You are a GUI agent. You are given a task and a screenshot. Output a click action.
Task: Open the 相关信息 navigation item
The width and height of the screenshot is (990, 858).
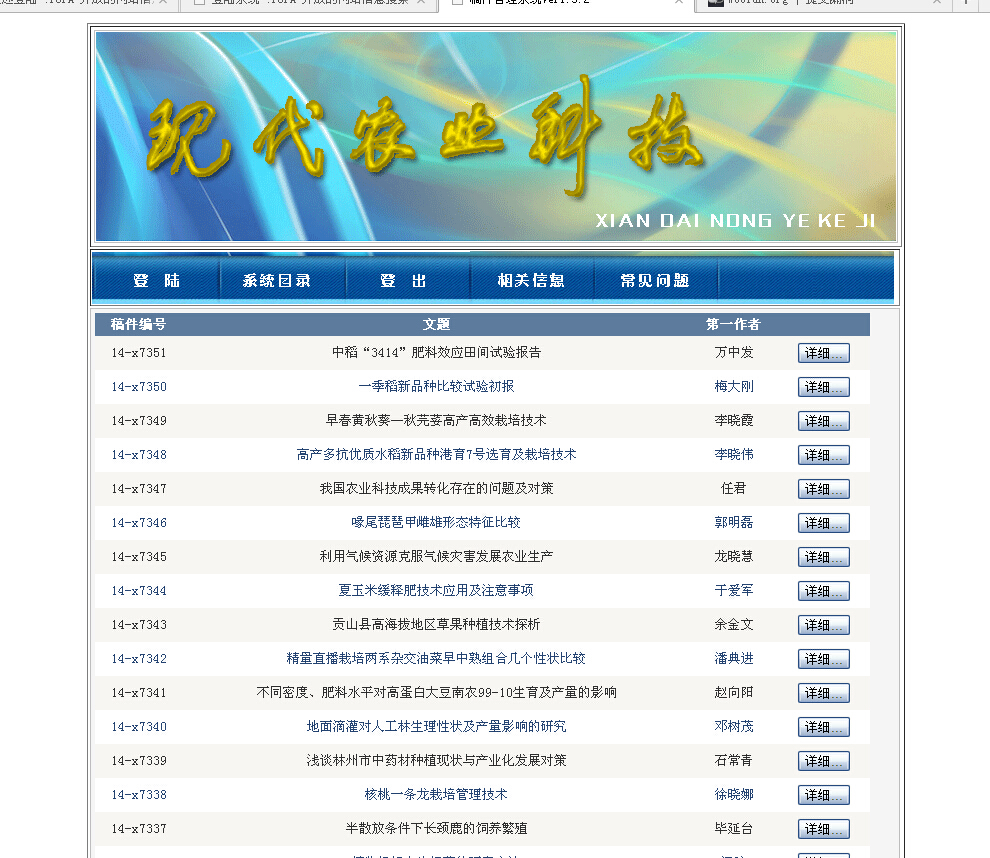(530, 280)
